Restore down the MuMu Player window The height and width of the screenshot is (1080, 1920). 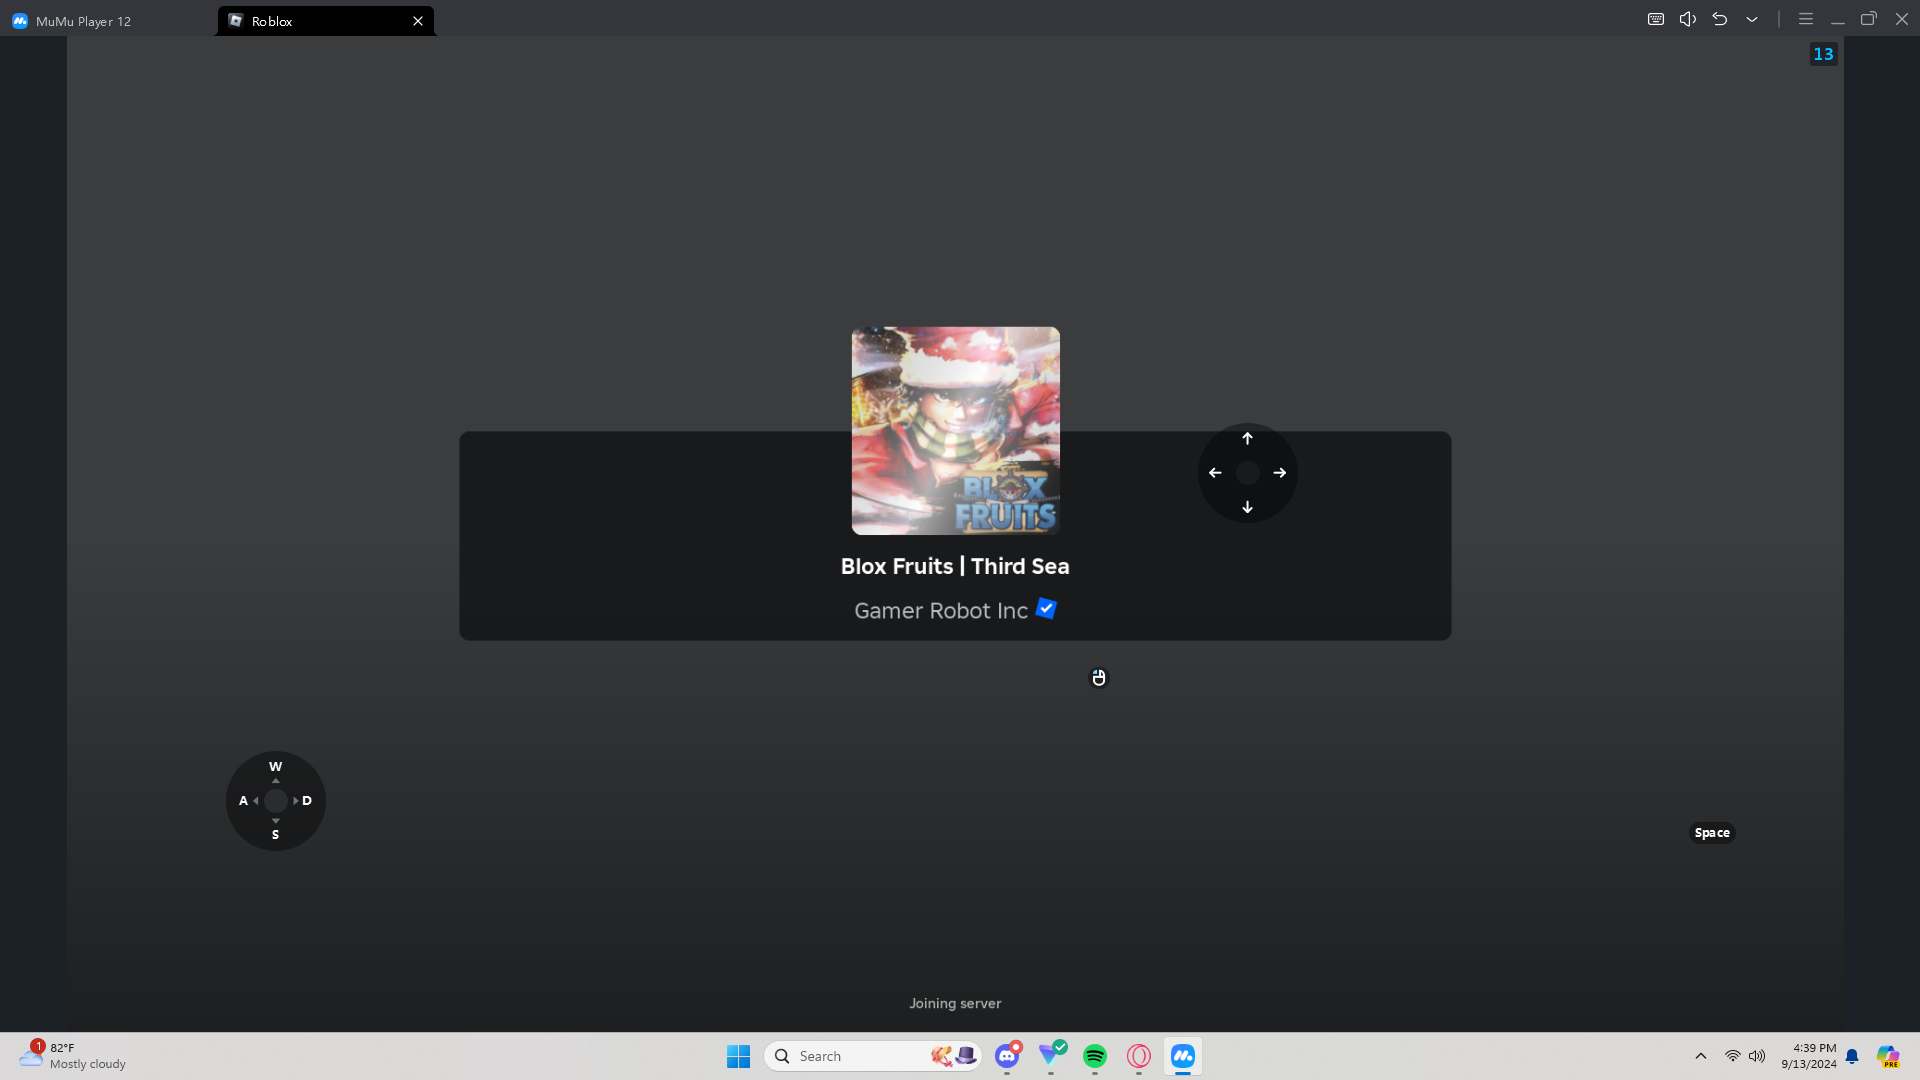(x=1869, y=19)
